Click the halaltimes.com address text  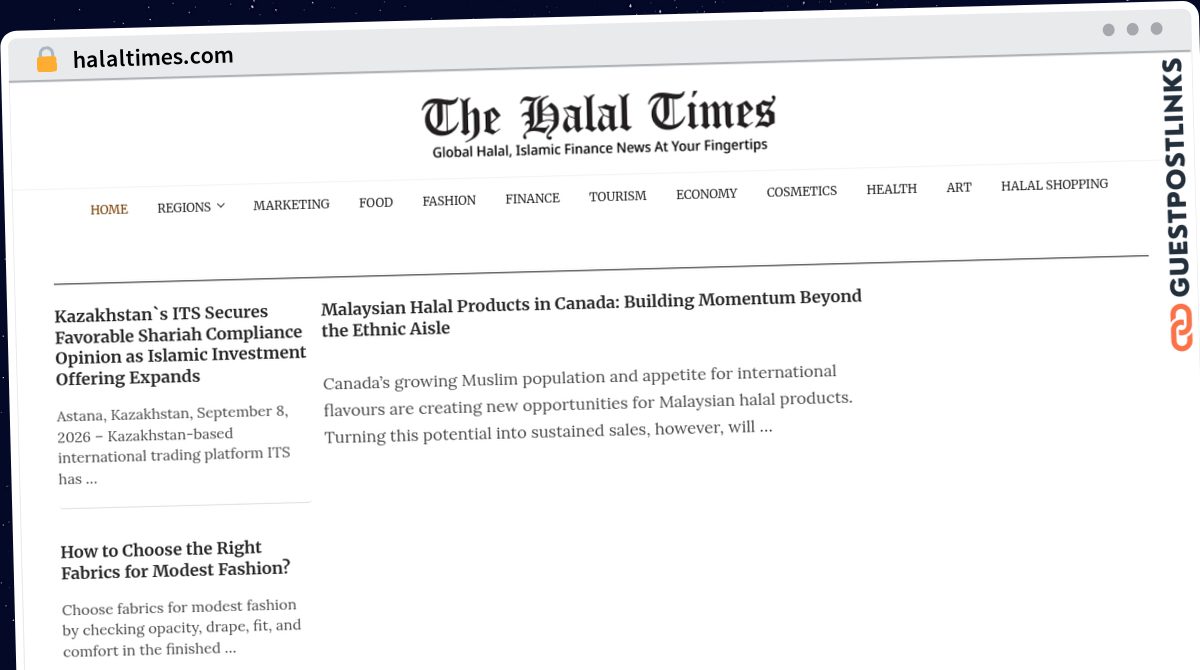click(x=153, y=57)
